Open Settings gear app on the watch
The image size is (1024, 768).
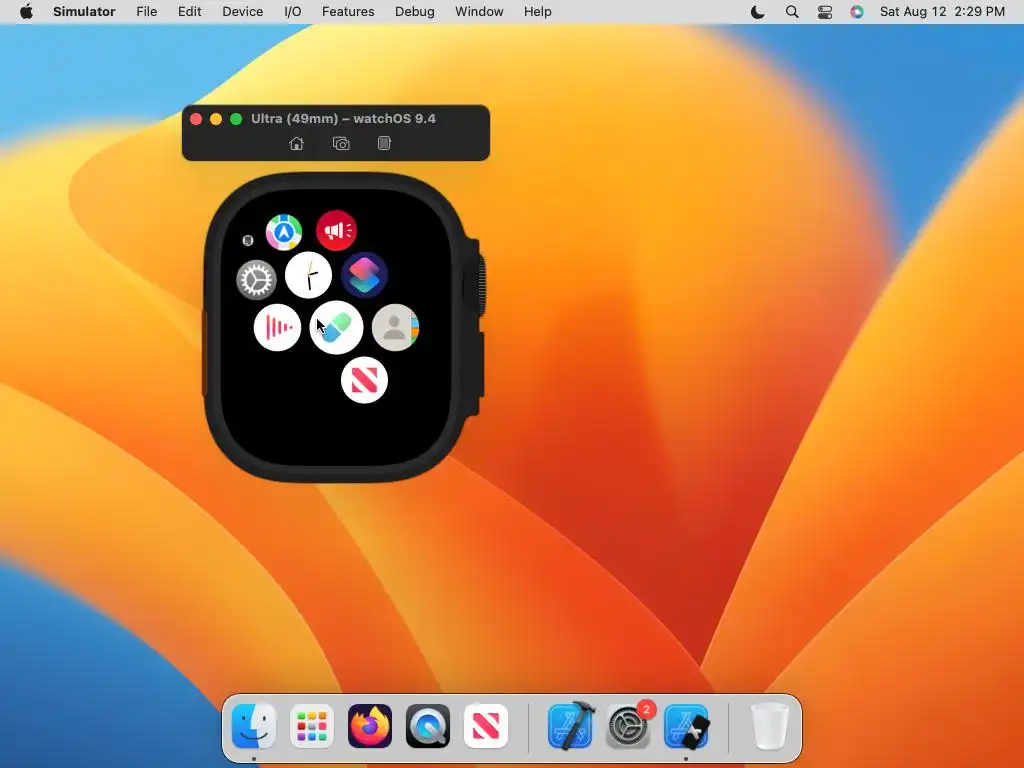[x=256, y=280]
